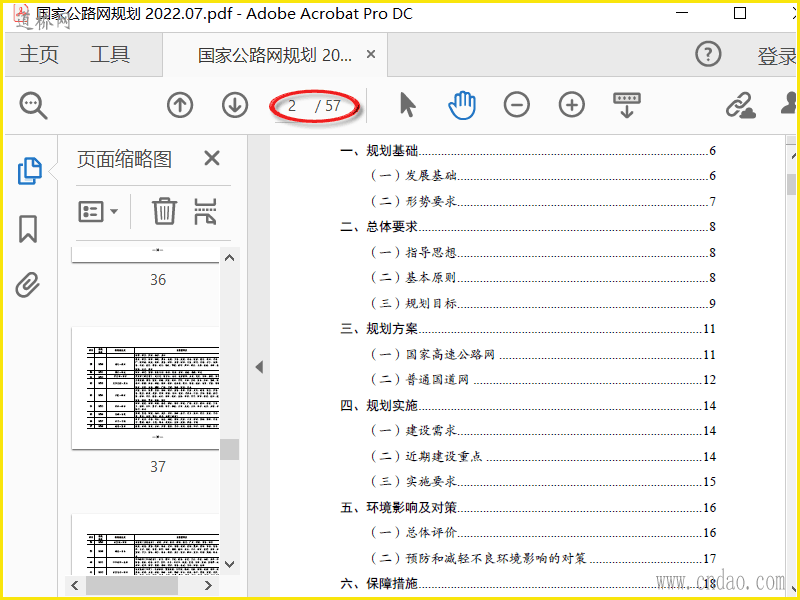Select the 国家公路网规划 document tab
This screenshot has height=600, width=800.
coord(274,55)
